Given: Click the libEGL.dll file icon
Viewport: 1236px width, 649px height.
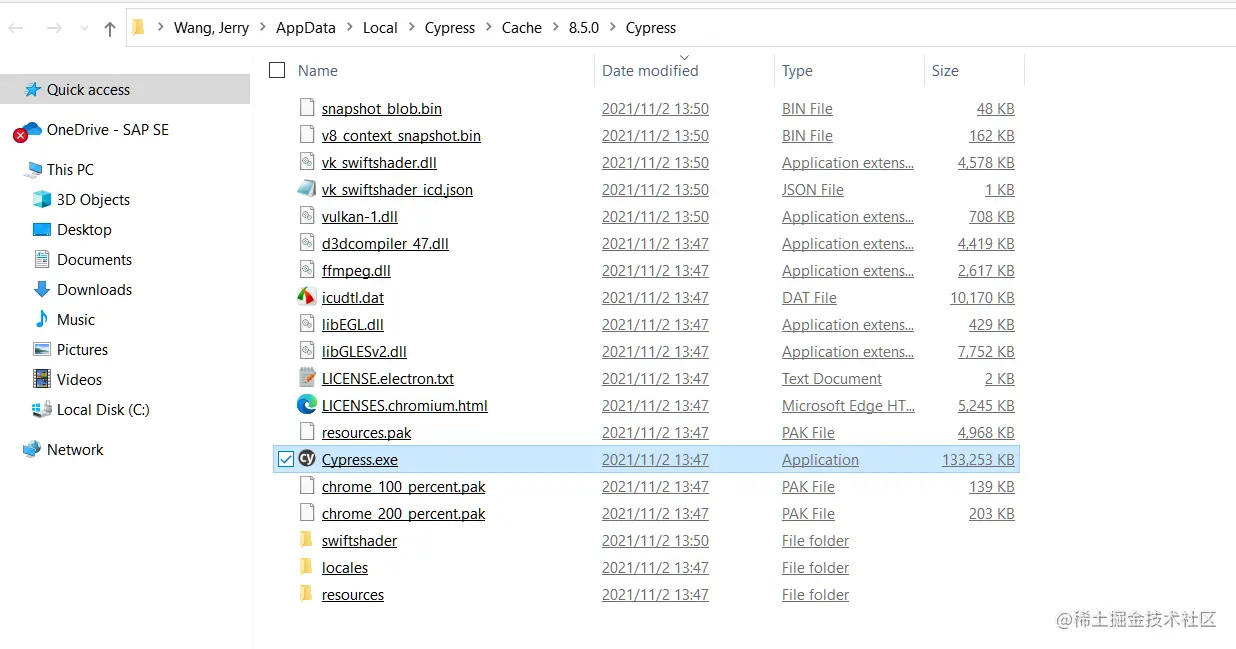Looking at the screenshot, I should point(307,324).
